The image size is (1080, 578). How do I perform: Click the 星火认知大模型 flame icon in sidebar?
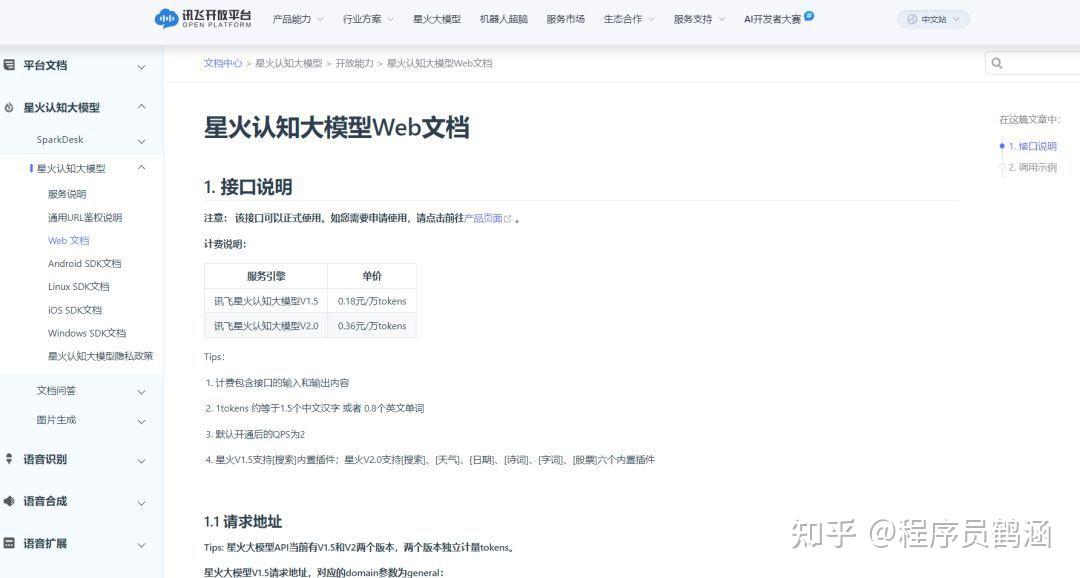pos(9,107)
